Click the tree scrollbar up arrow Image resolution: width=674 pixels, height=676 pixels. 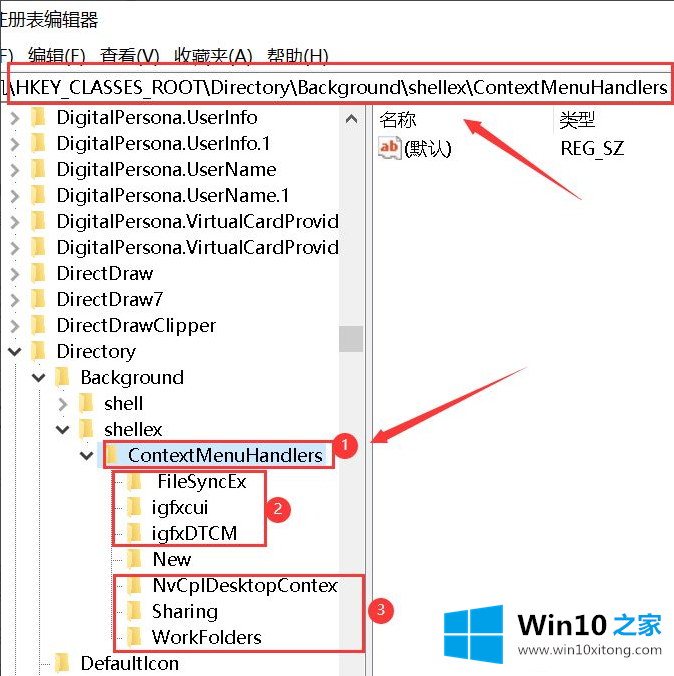point(351,119)
